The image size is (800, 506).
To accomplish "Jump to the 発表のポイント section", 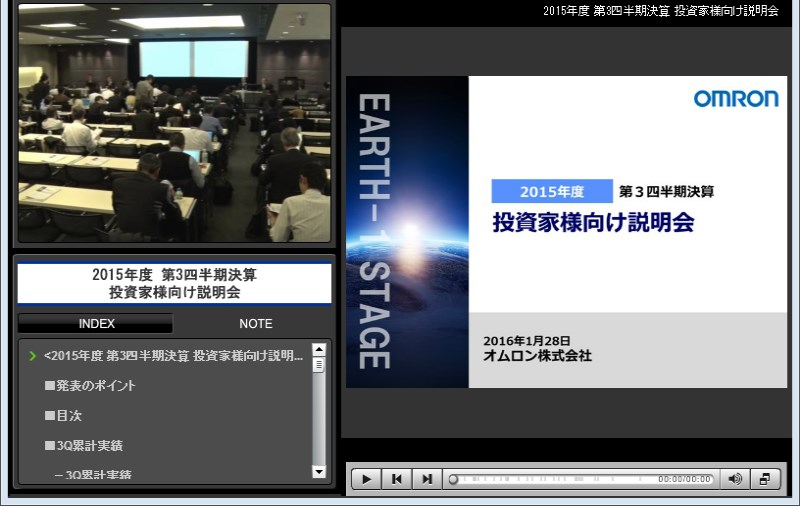I will pos(90,386).
